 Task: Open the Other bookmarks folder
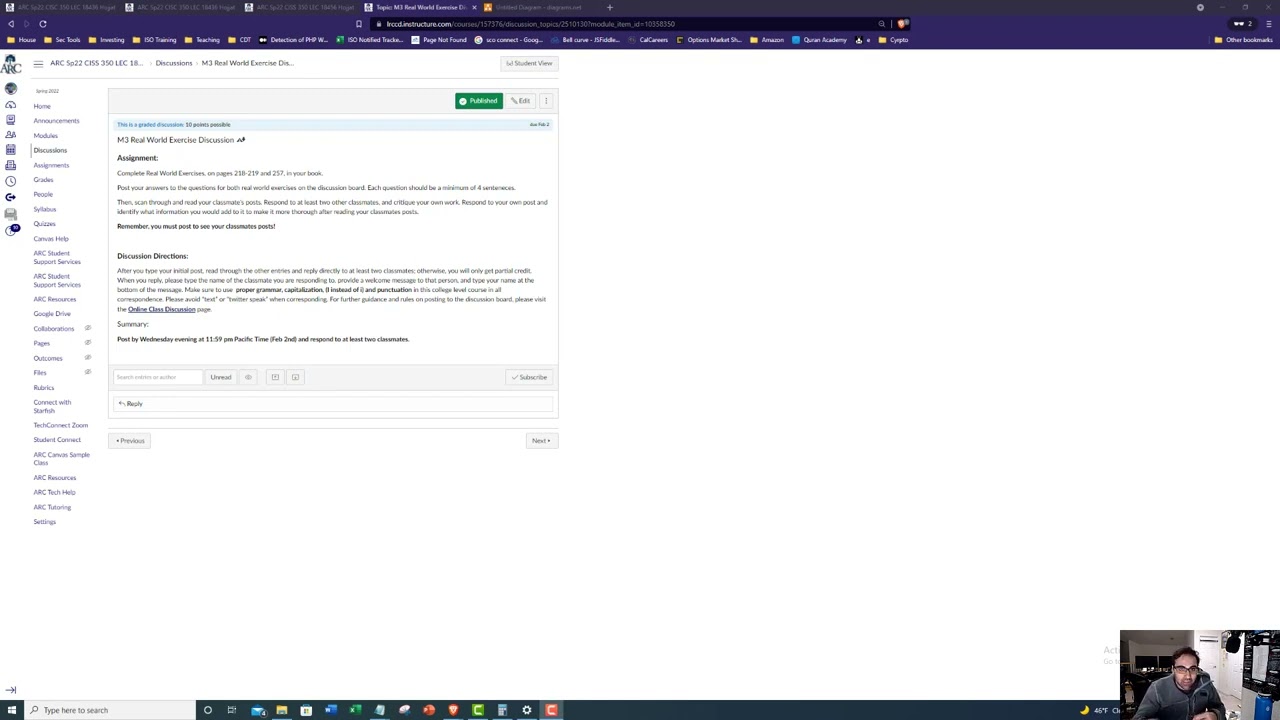(x=1242, y=40)
